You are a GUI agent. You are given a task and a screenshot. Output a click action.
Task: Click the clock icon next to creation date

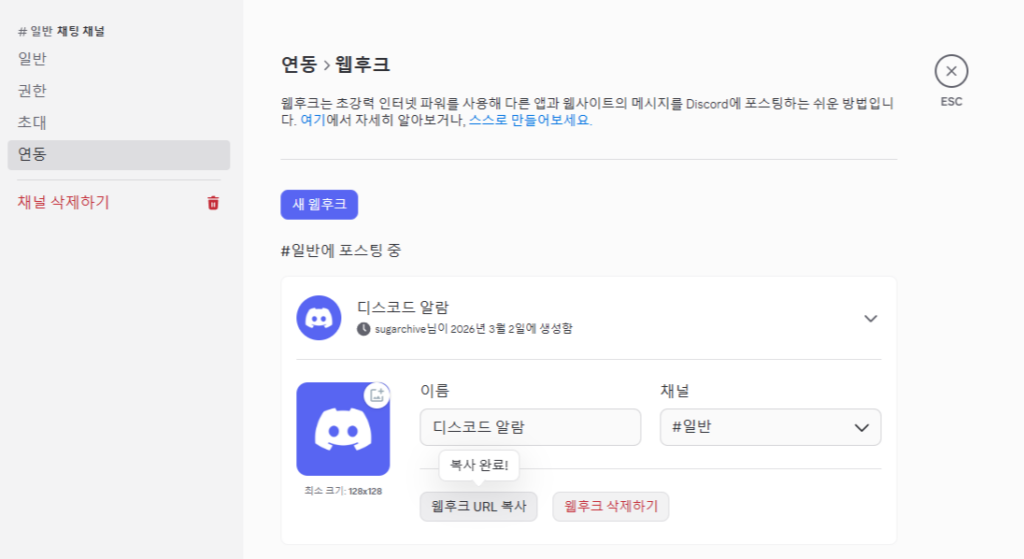[x=364, y=328]
